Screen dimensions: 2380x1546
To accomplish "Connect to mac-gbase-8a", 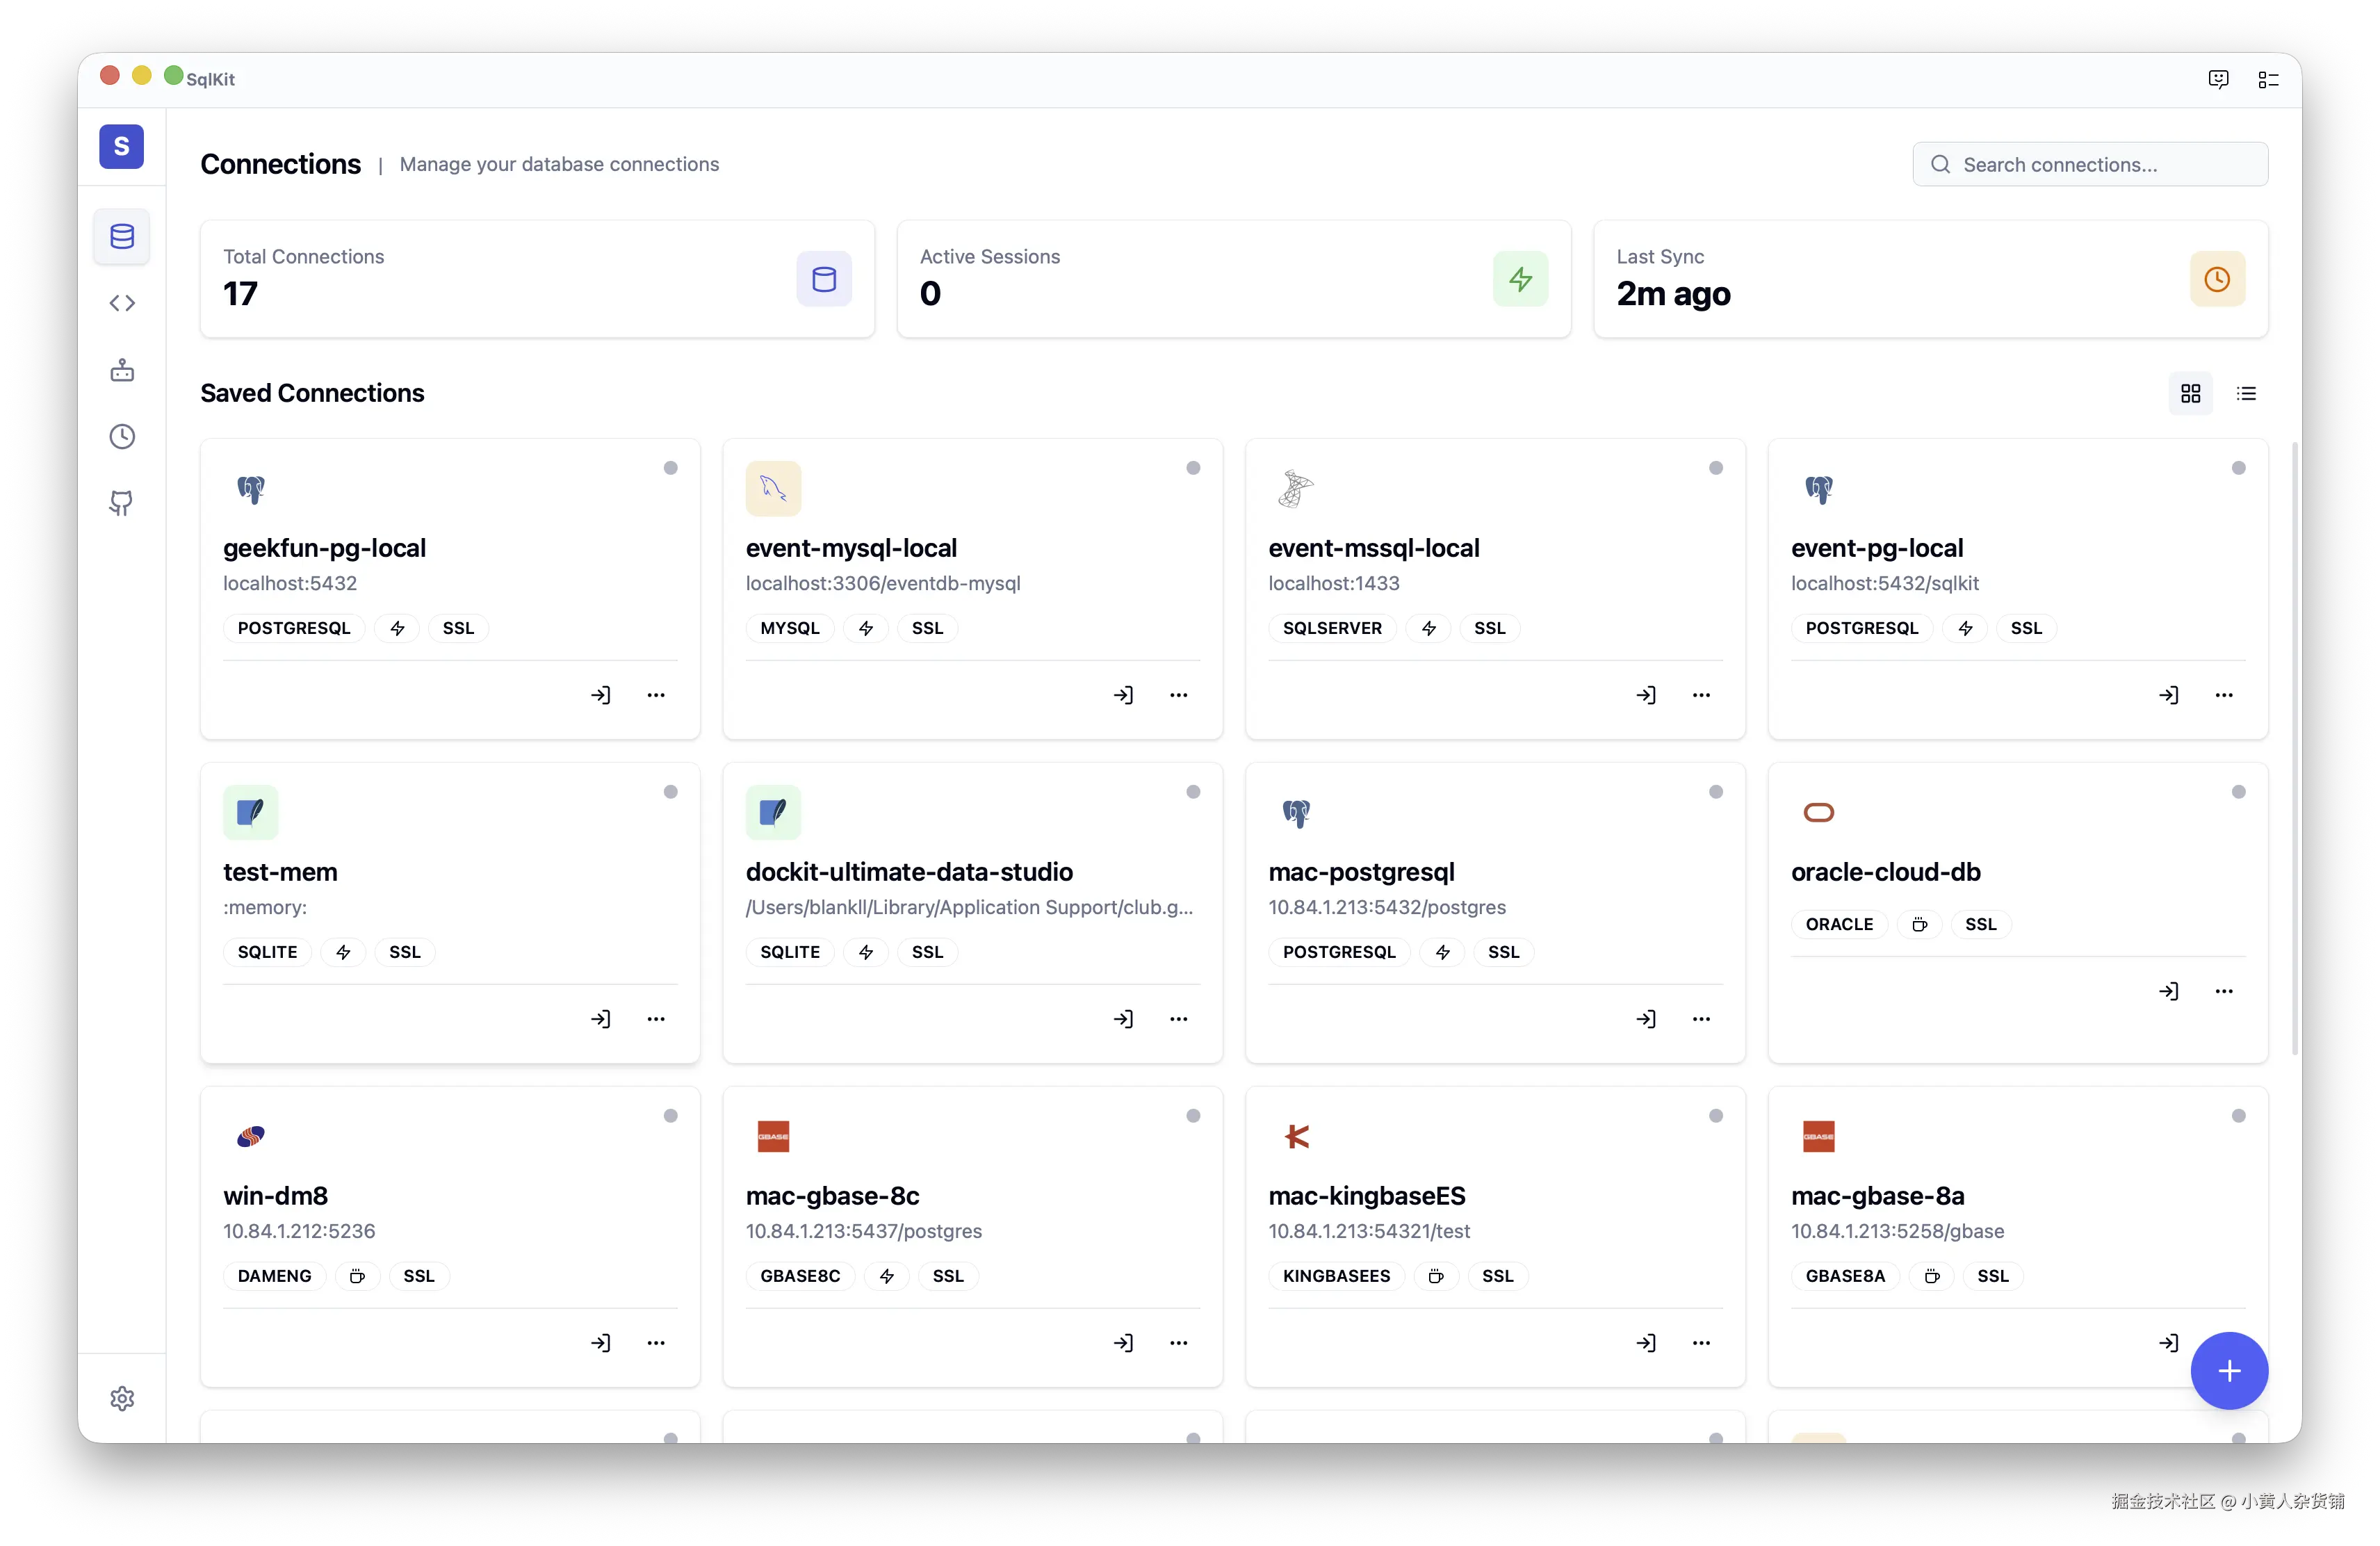I will coord(2169,1343).
